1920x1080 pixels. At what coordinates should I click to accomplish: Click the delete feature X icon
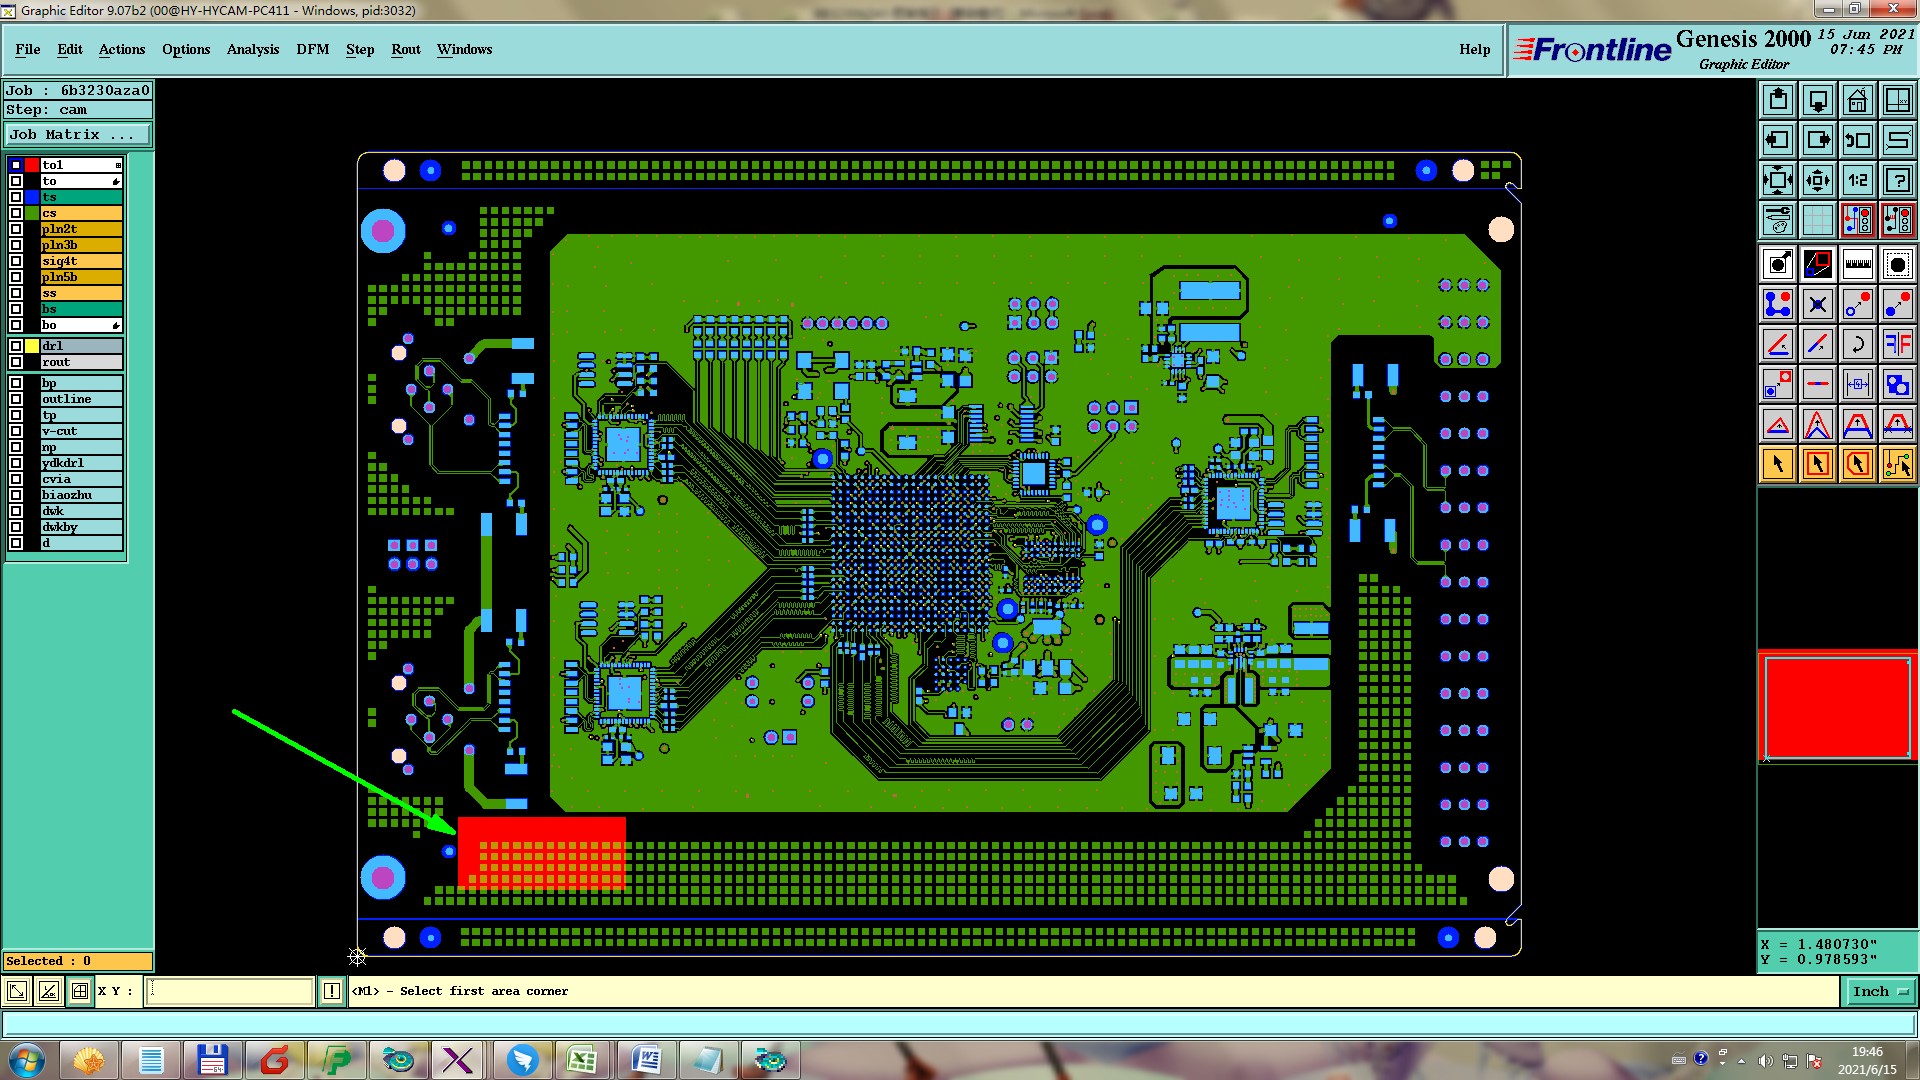[x=1817, y=304]
